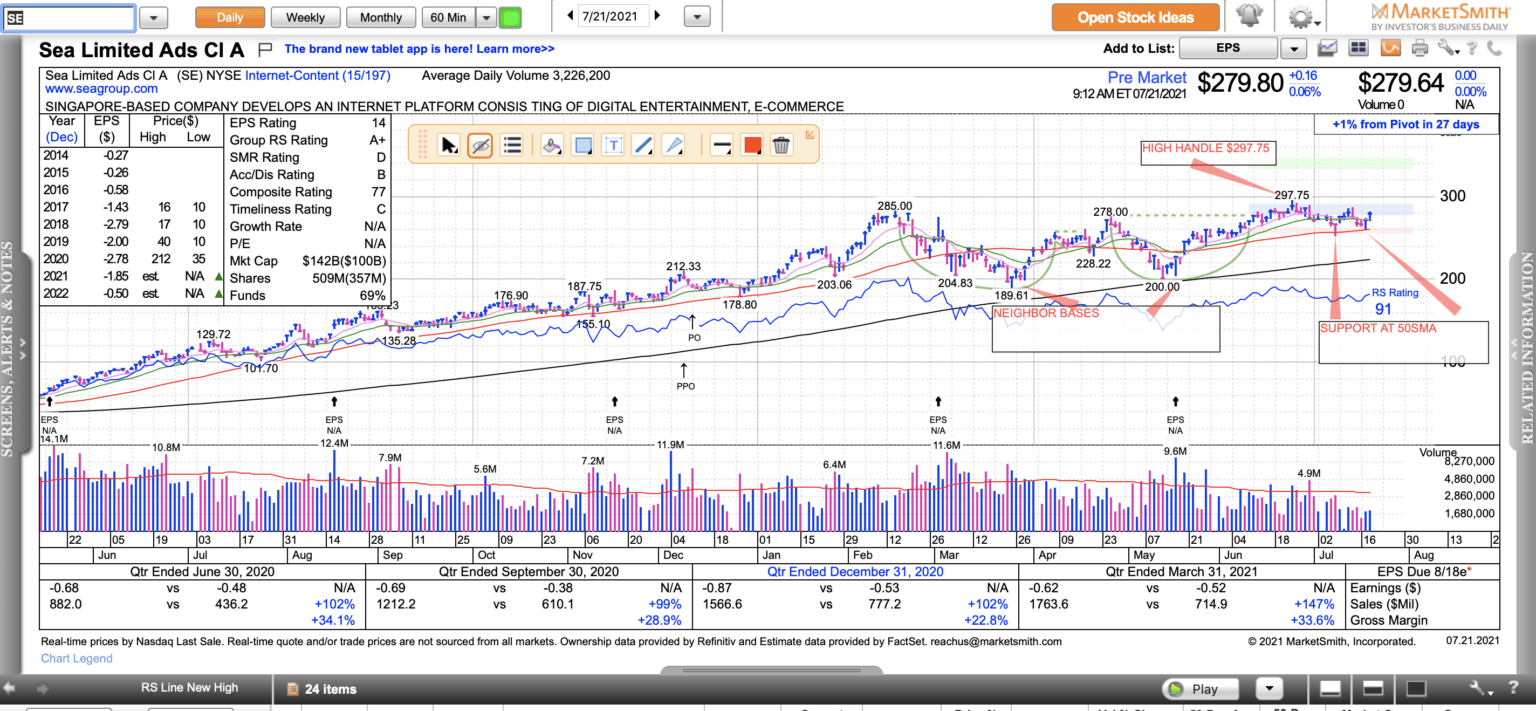Select the half-height panel layout icon
This screenshot has height=711, width=1536.
coord(1373,688)
